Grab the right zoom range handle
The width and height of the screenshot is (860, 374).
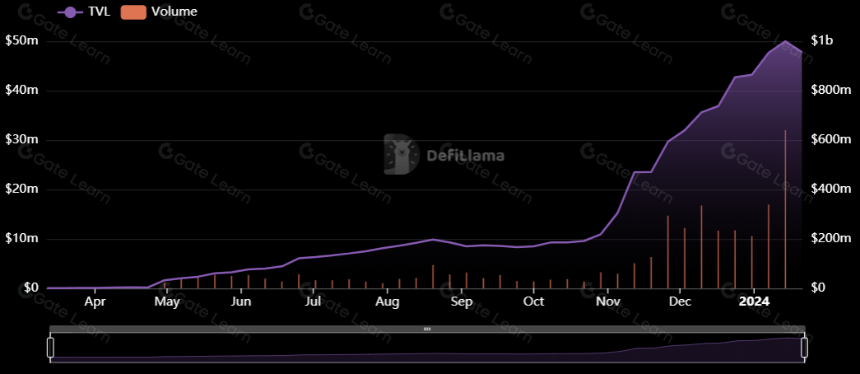[x=805, y=348]
